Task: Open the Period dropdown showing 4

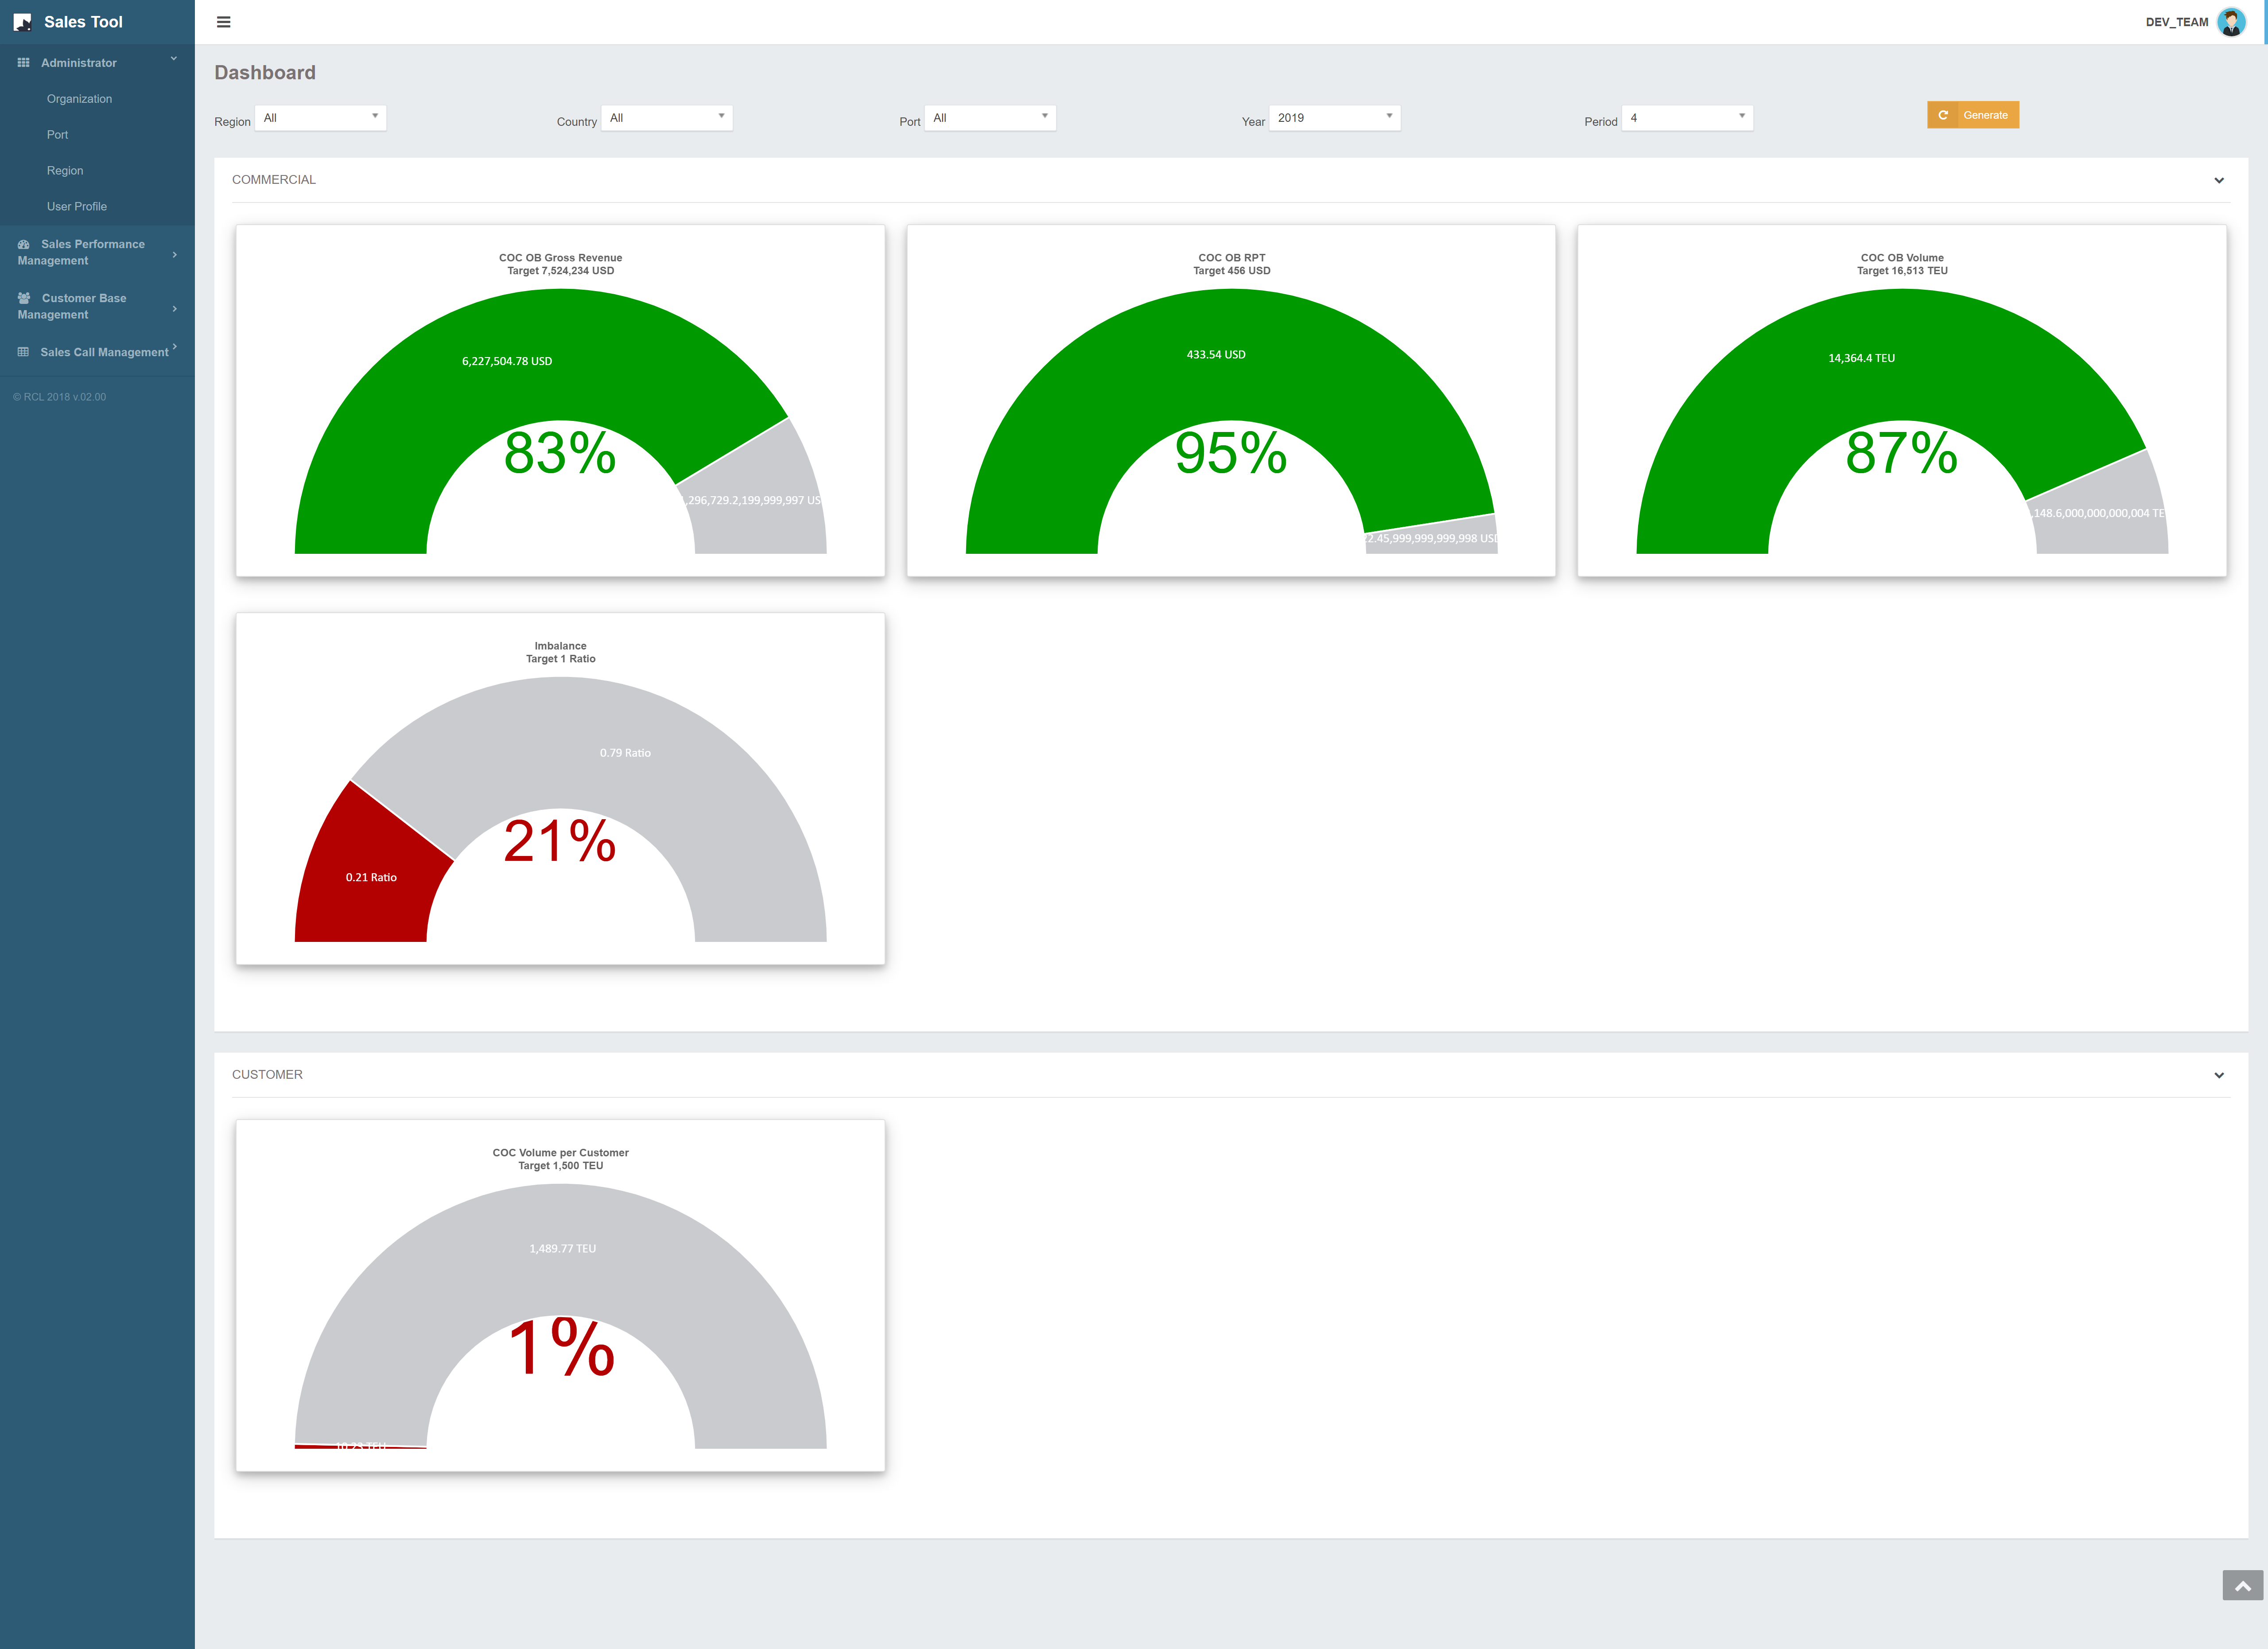Action: click(1687, 118)
